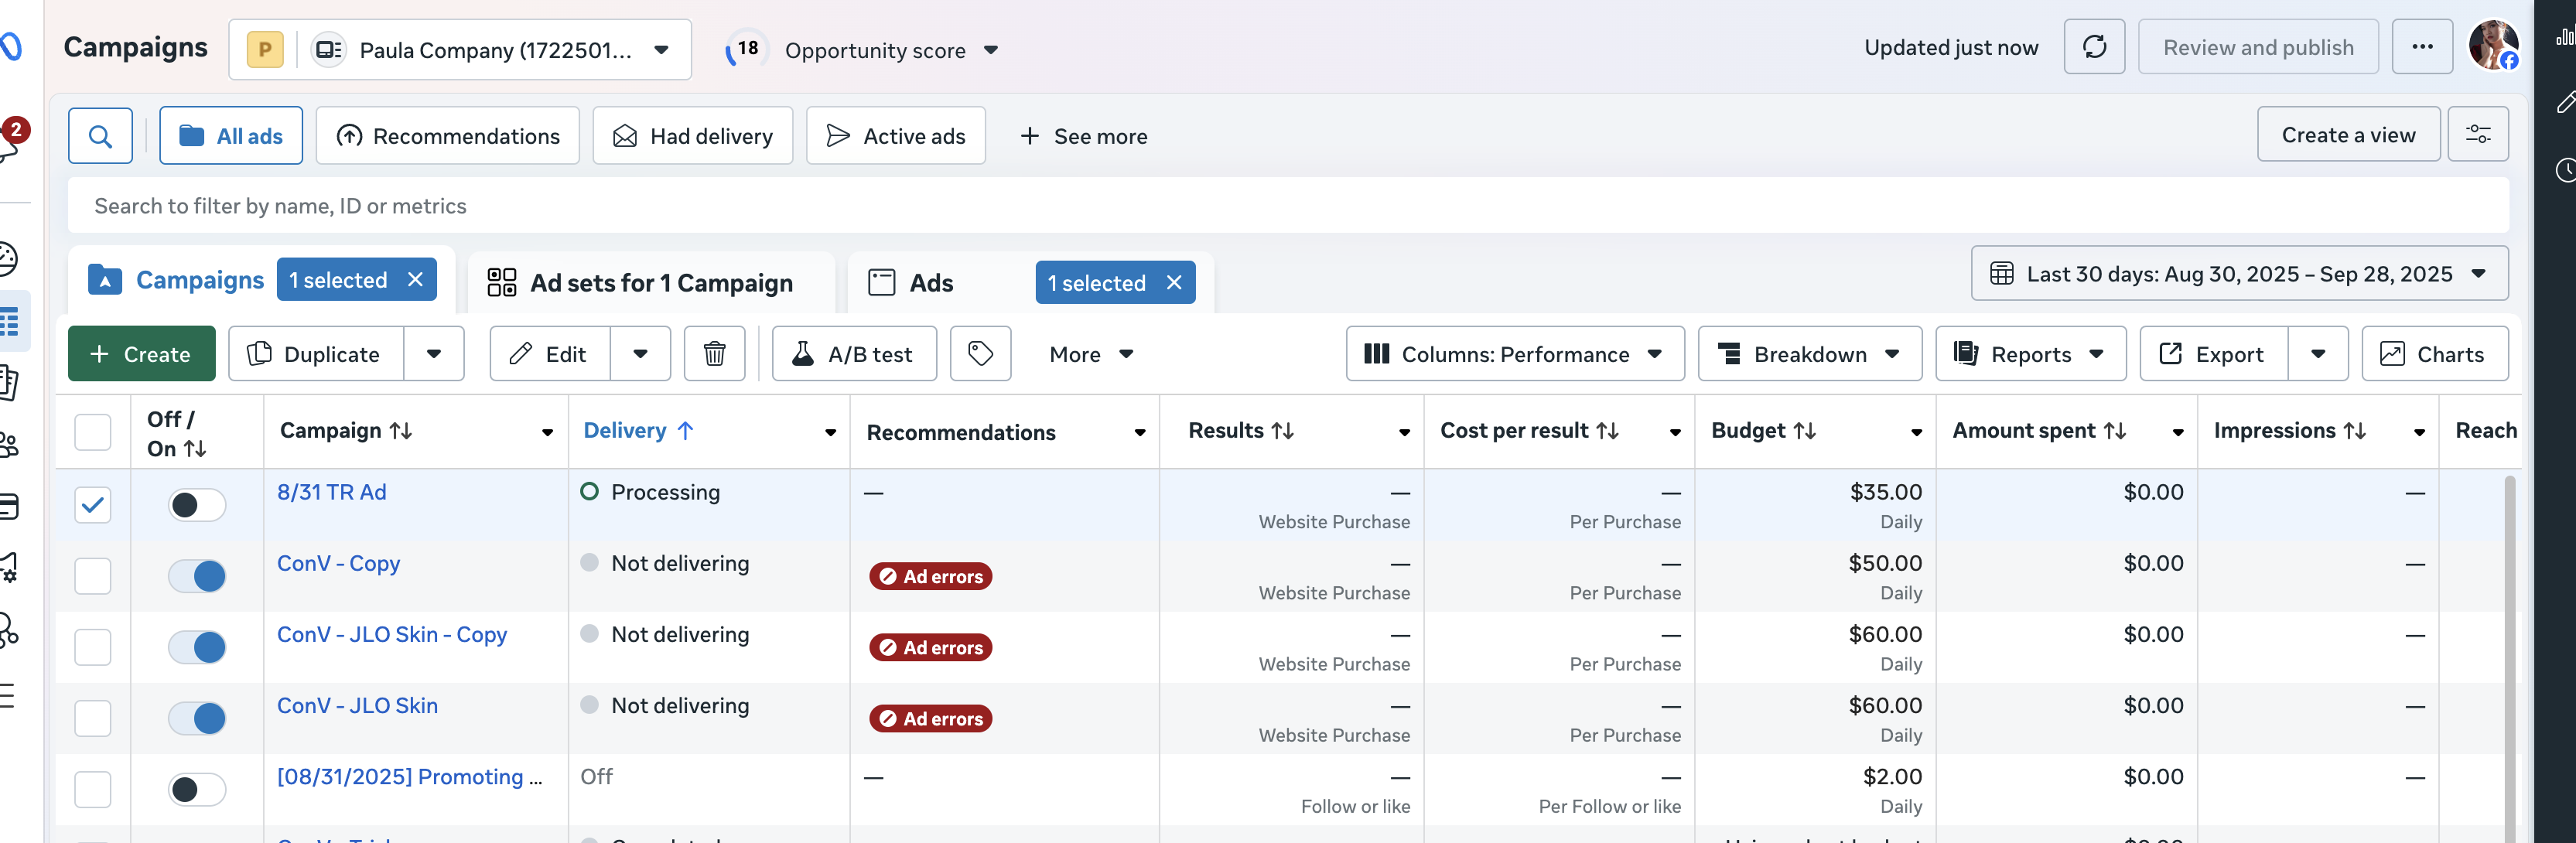2576x843 pixels.
Task: Toggle on the 8/31 TR Ad campaign
Action: (x=197, y=505)
